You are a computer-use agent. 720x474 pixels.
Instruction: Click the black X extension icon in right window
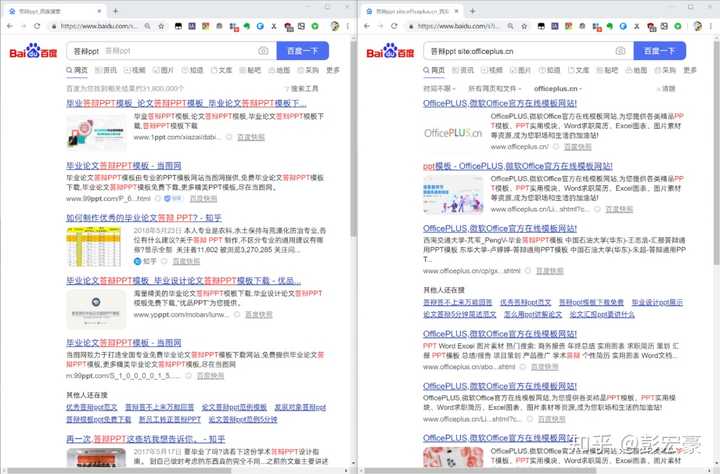click(x=636, y=26)
